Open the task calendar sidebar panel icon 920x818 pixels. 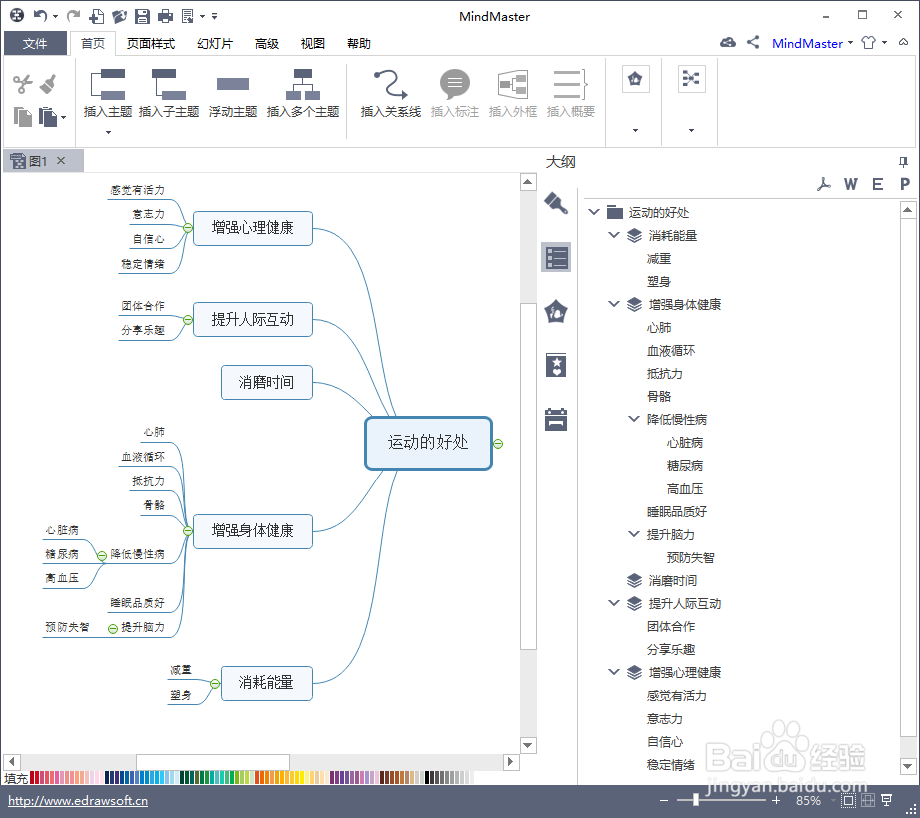pyautogui.click(x=556, y=419)
